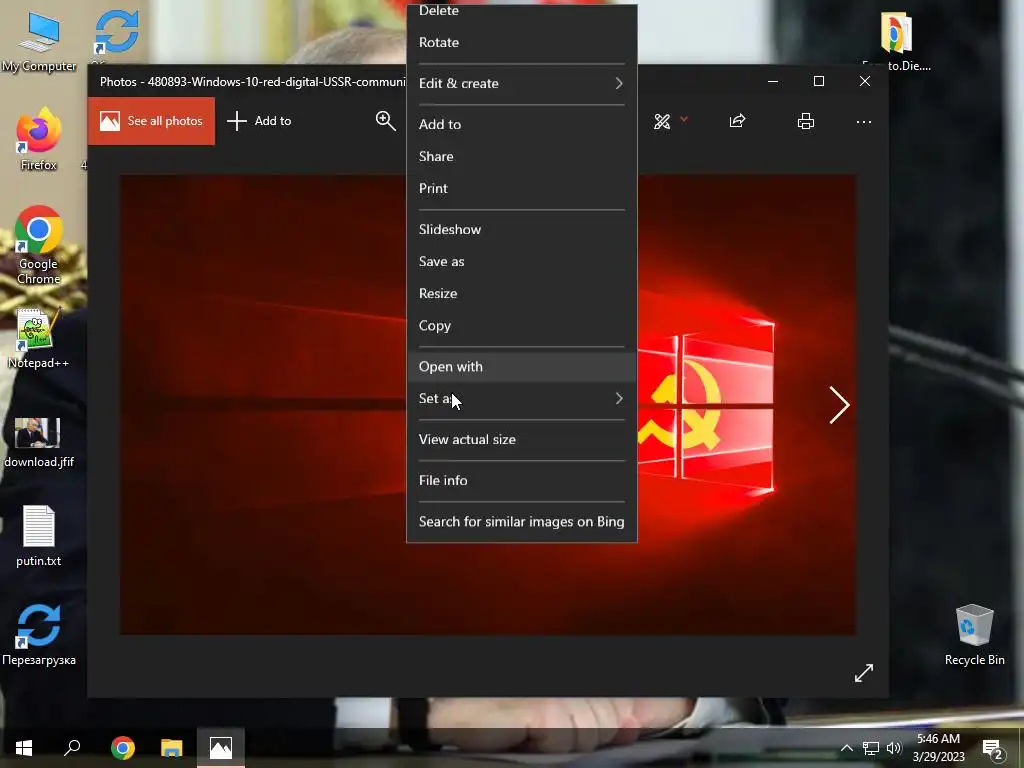Open the Windows Start menu
This screenshot has width=1024, height=768.
pyautogui.click(x=24, y=748)
